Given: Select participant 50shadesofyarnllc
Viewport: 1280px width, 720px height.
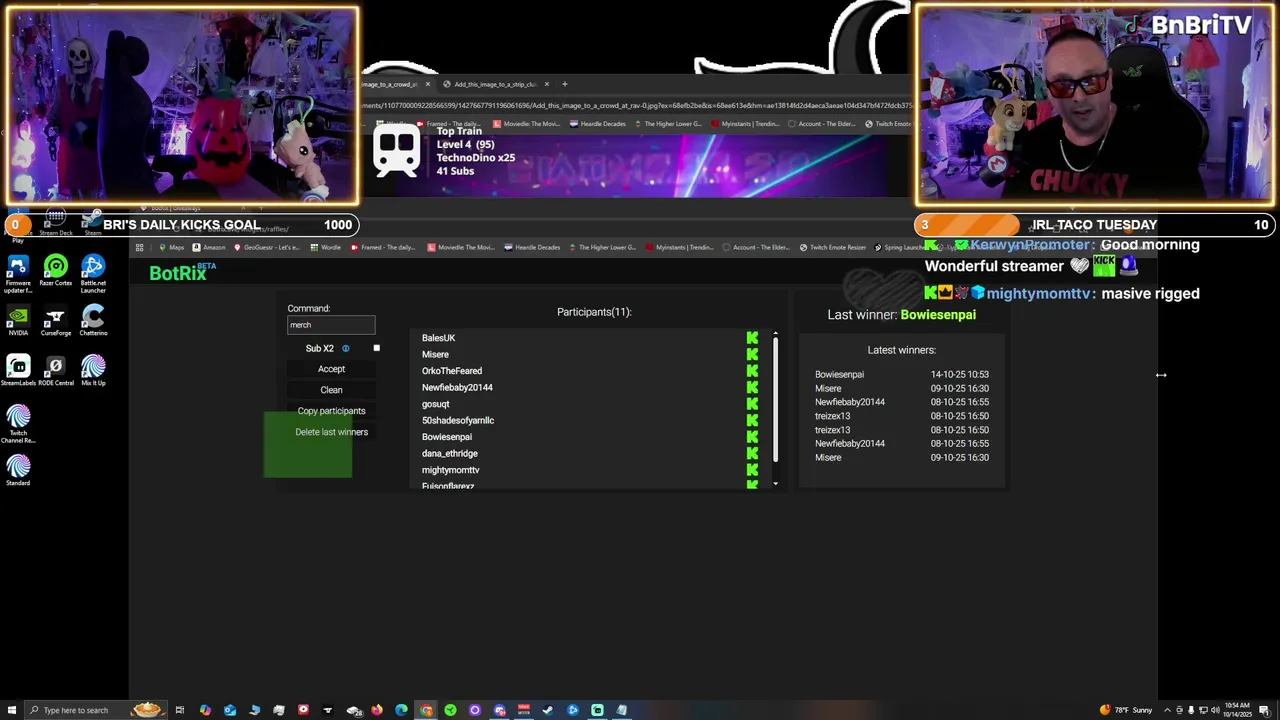Looking at the screenshot, I should pyautogui.click(x=458, y=420).
